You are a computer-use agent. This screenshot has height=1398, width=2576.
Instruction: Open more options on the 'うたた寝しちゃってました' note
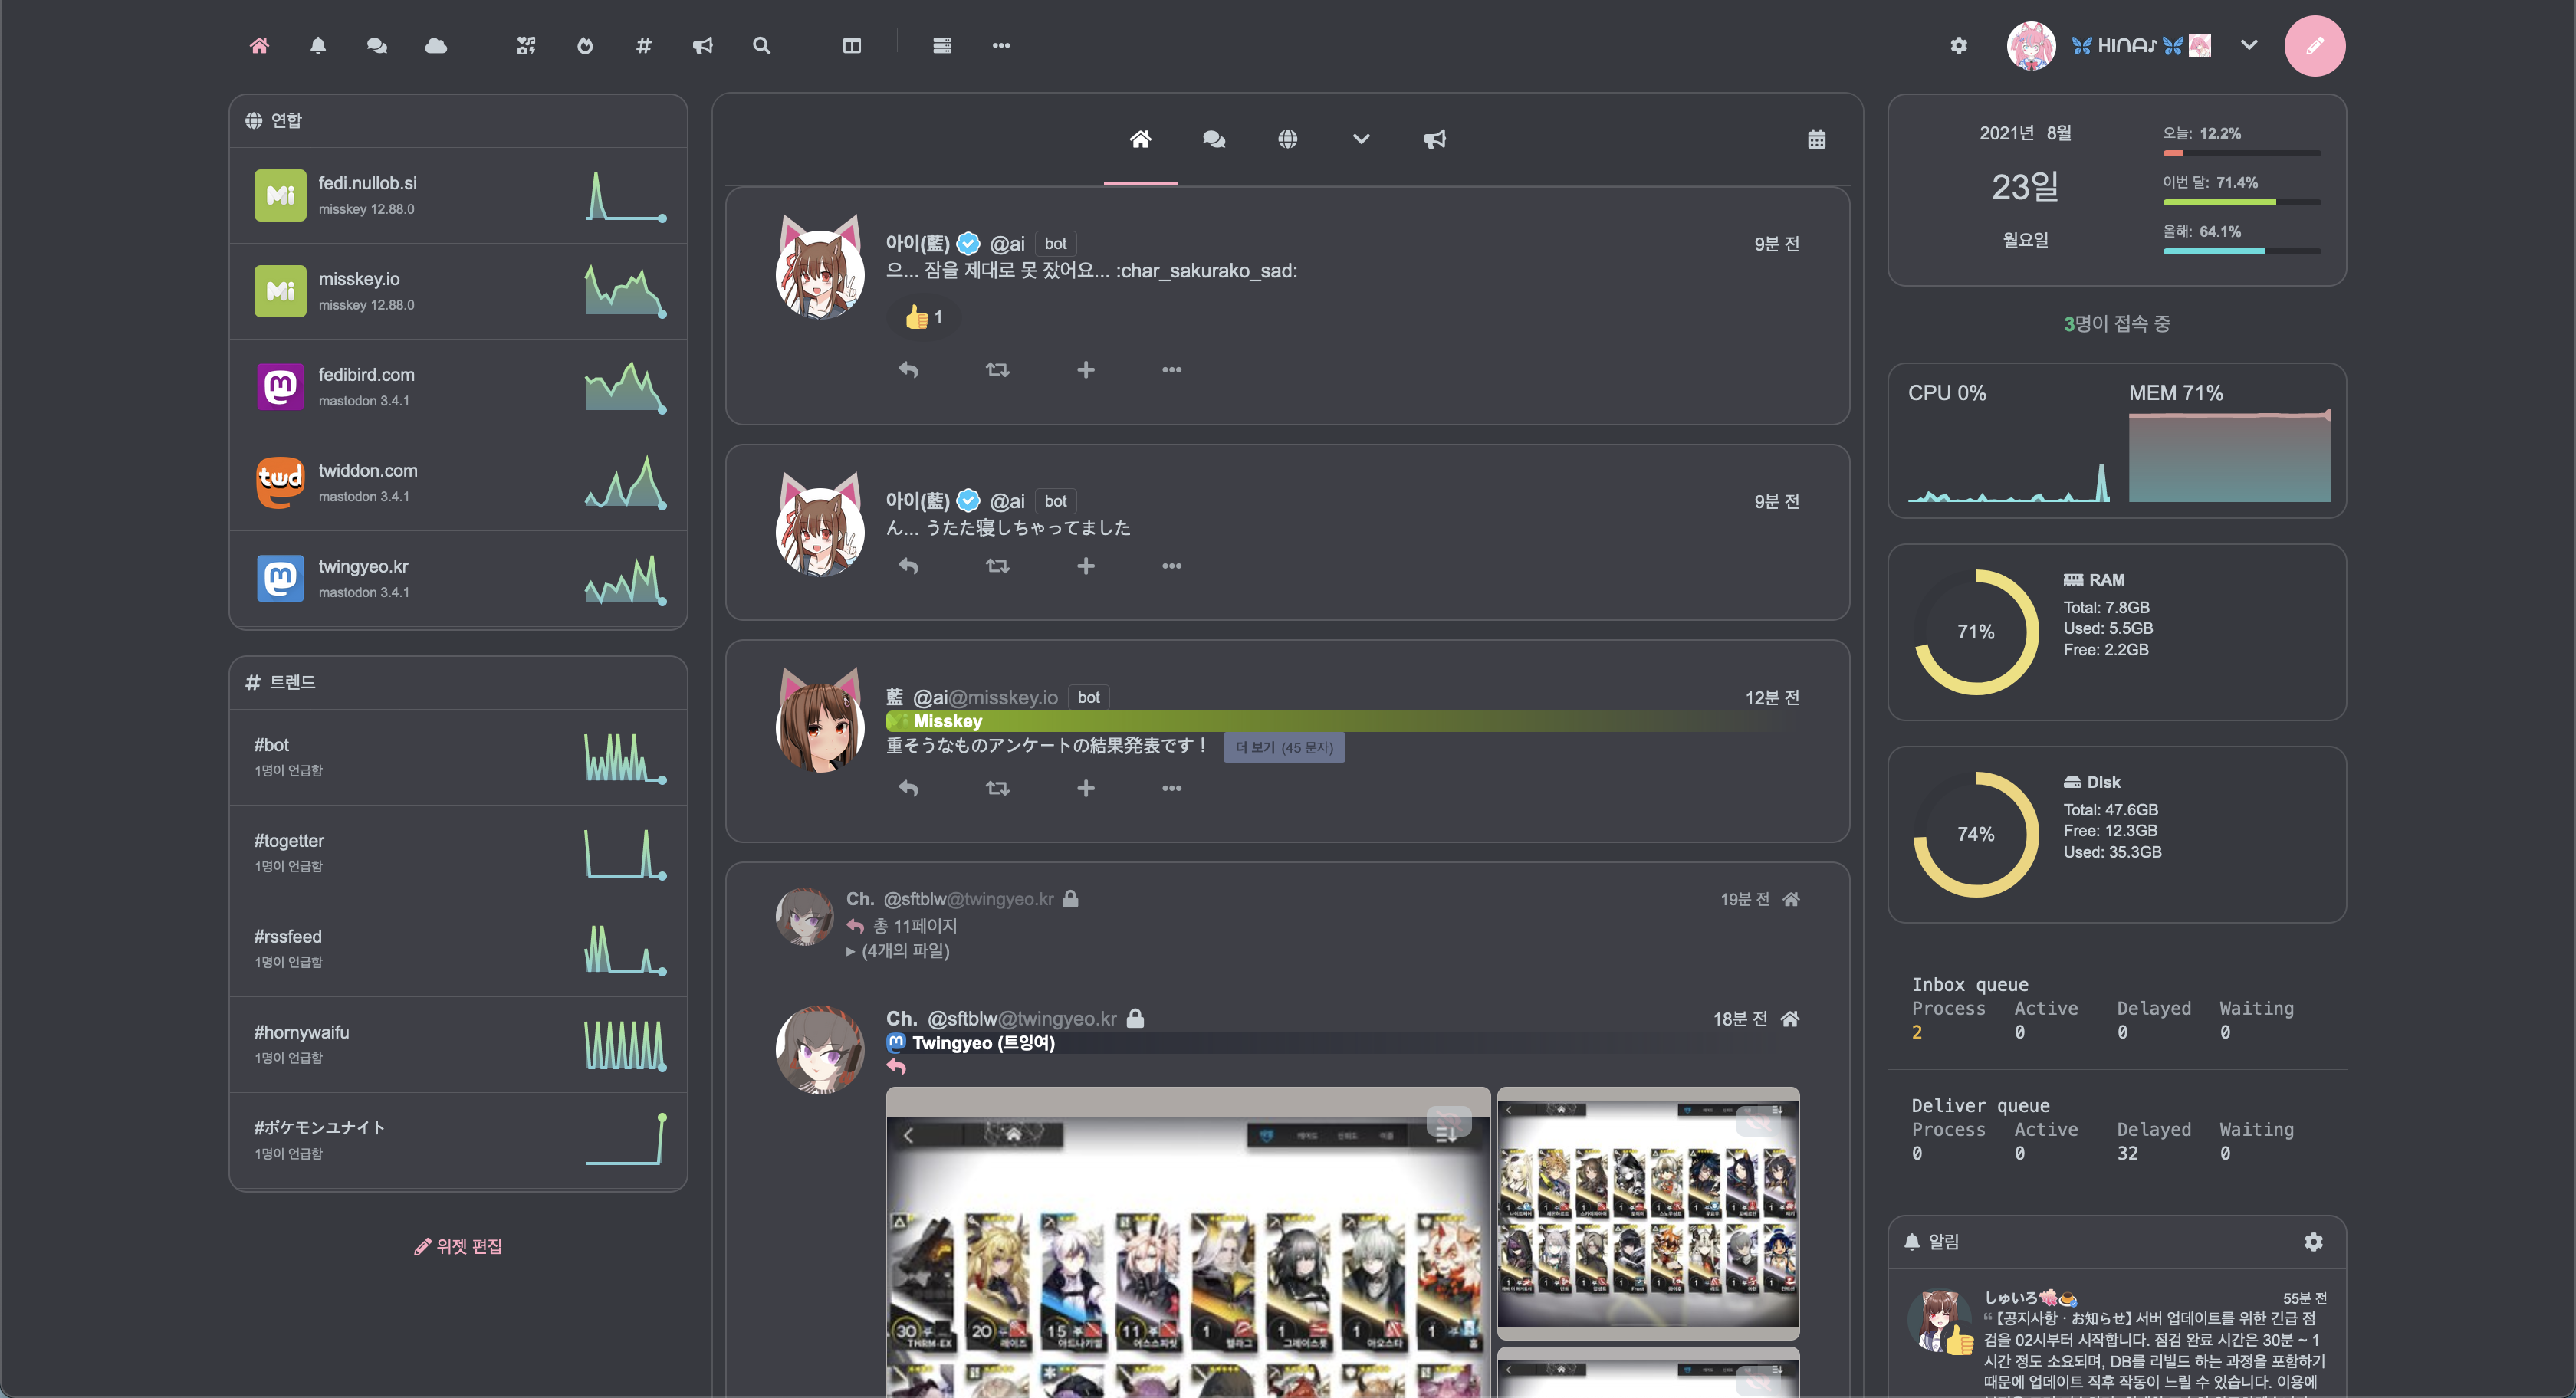coord(1172,566)
